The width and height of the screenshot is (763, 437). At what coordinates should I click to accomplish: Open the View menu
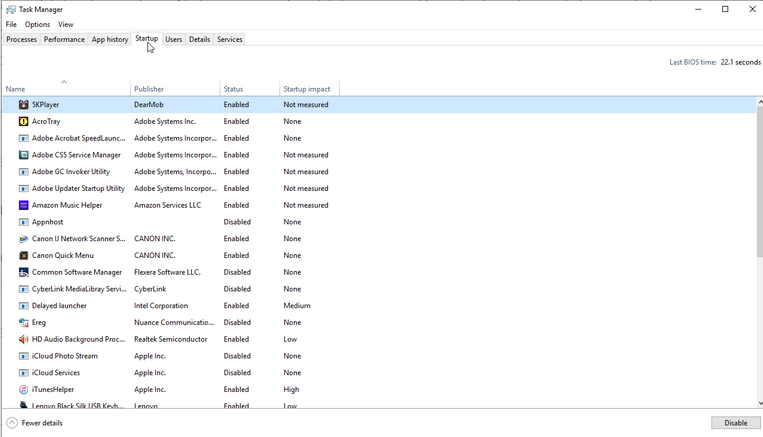pos(66,24)
